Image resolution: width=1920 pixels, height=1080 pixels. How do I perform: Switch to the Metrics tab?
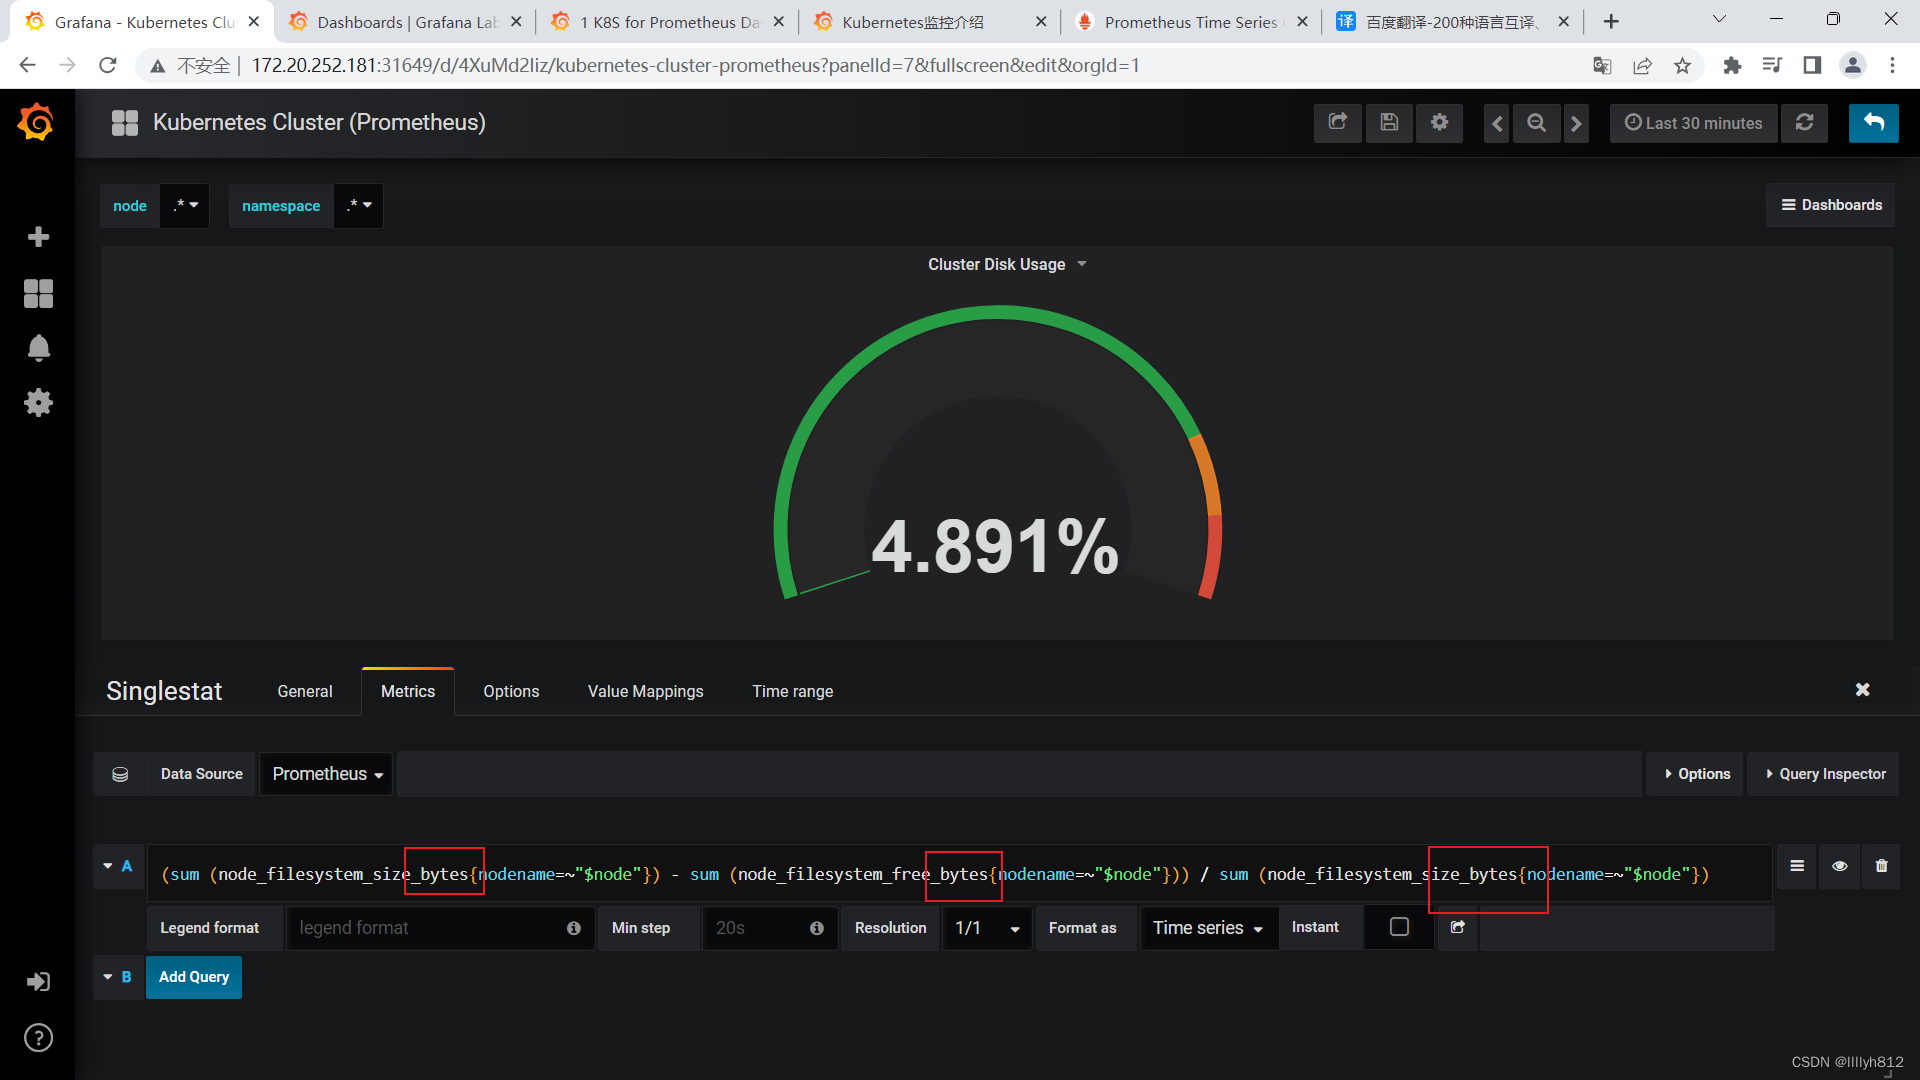(x=408, y=691)
